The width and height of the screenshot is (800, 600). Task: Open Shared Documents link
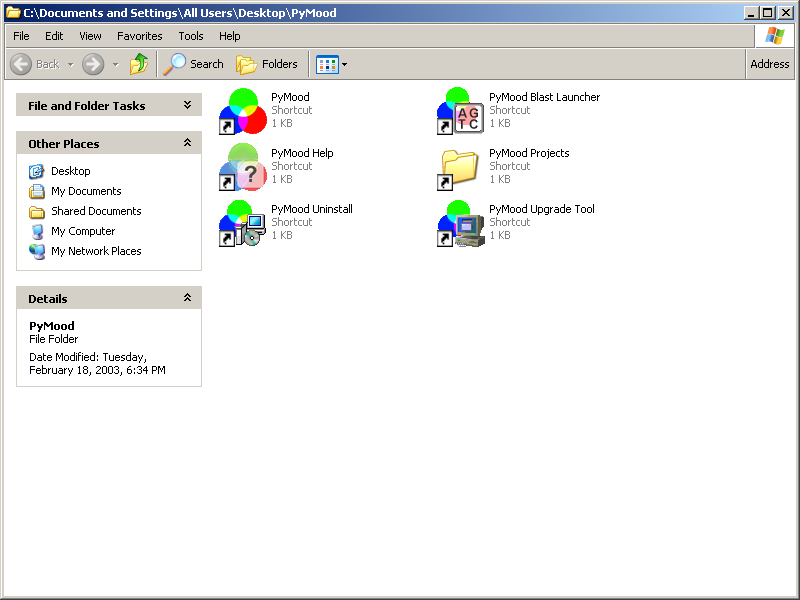coord(96,211)
